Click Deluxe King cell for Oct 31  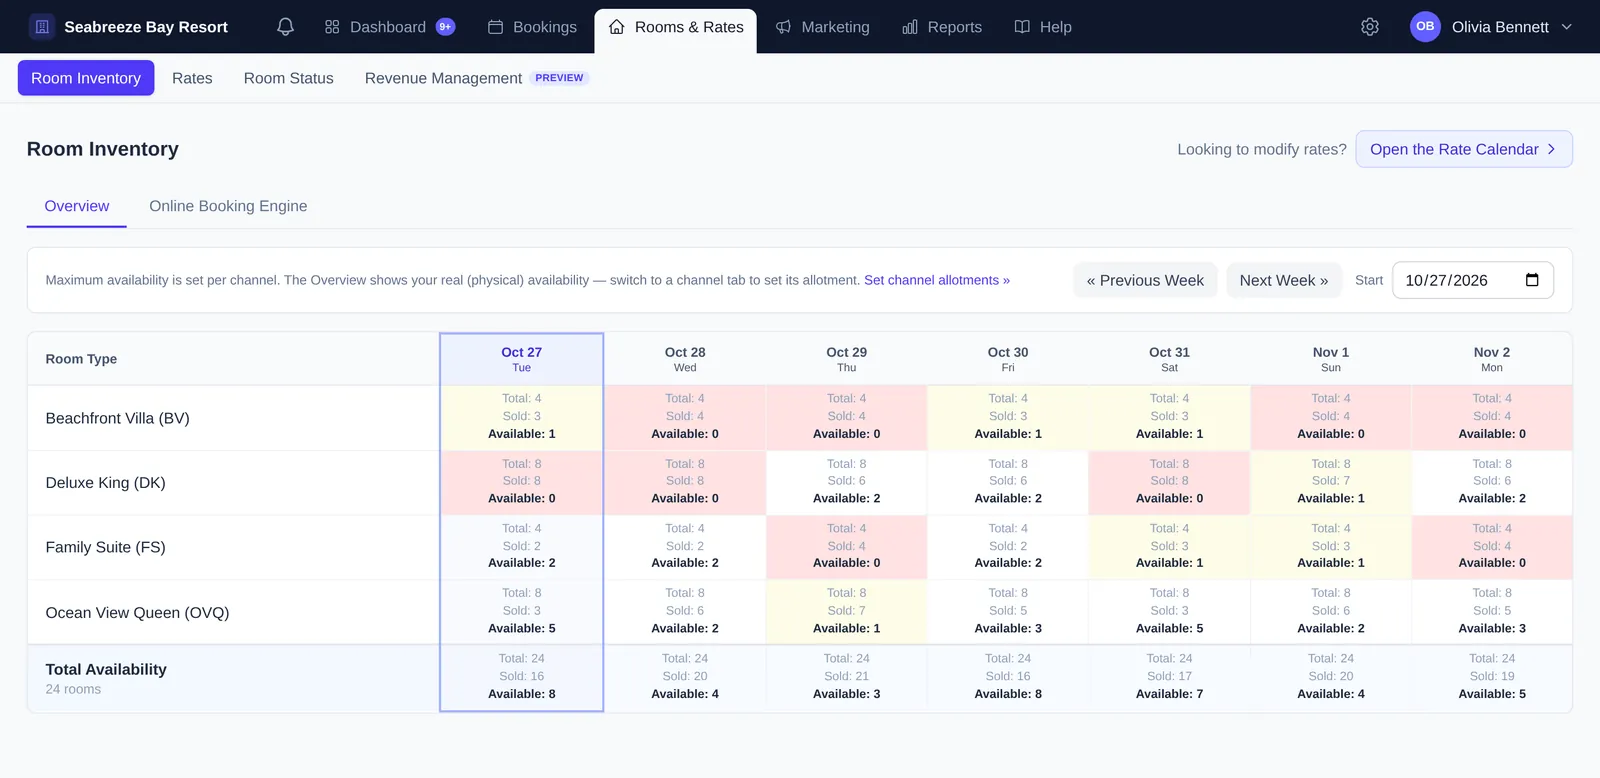(x=1170, y=481)
